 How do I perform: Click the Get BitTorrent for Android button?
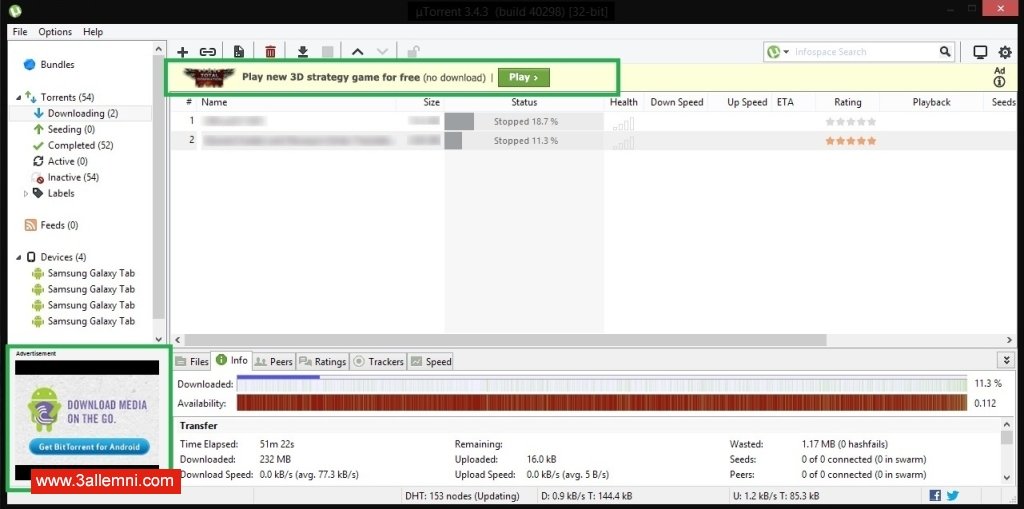pyautogui.click(x=88, y=447)
